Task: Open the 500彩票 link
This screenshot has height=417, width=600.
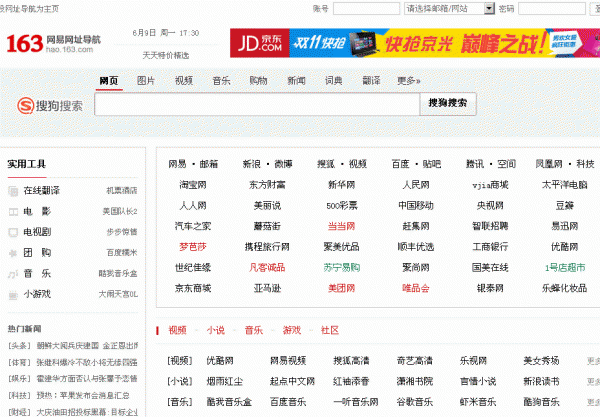Action: point(342,206)
